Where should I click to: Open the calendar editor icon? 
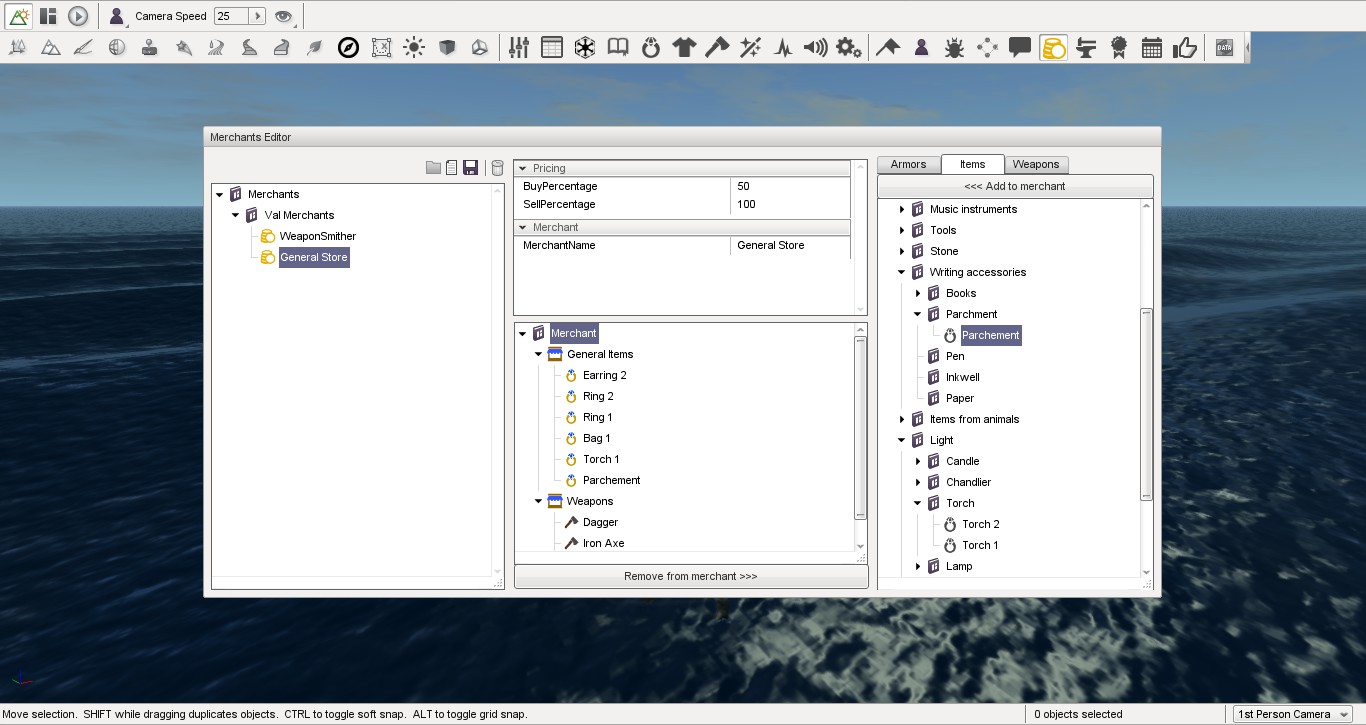[1151, 46]
